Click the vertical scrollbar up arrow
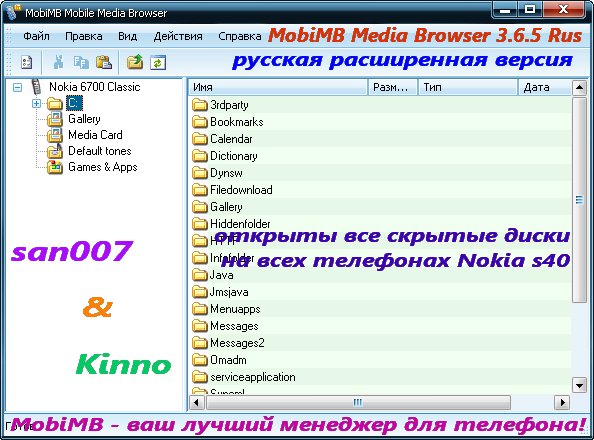 click(x=579, y=88)
